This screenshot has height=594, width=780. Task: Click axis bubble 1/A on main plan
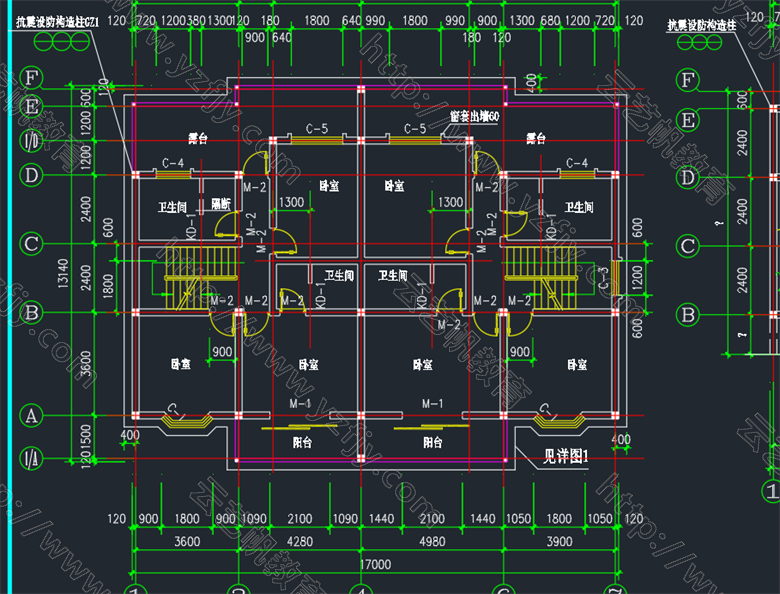pyautogui.click(x=31, y=459)
